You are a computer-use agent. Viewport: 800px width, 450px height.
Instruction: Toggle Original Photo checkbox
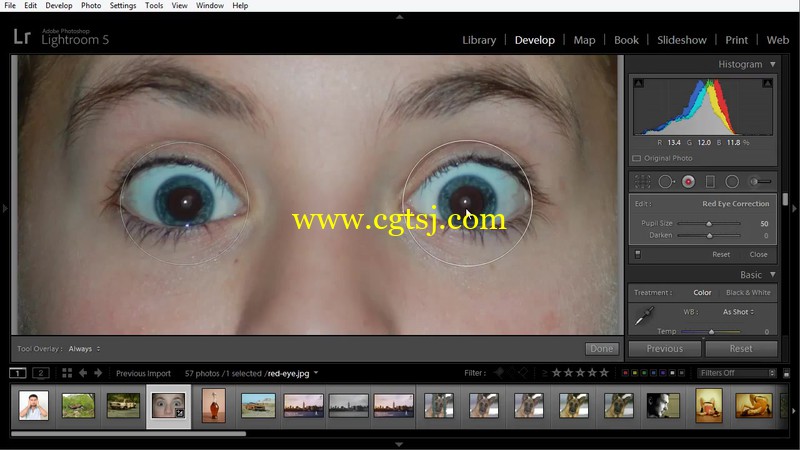click(x=637, y=158)
